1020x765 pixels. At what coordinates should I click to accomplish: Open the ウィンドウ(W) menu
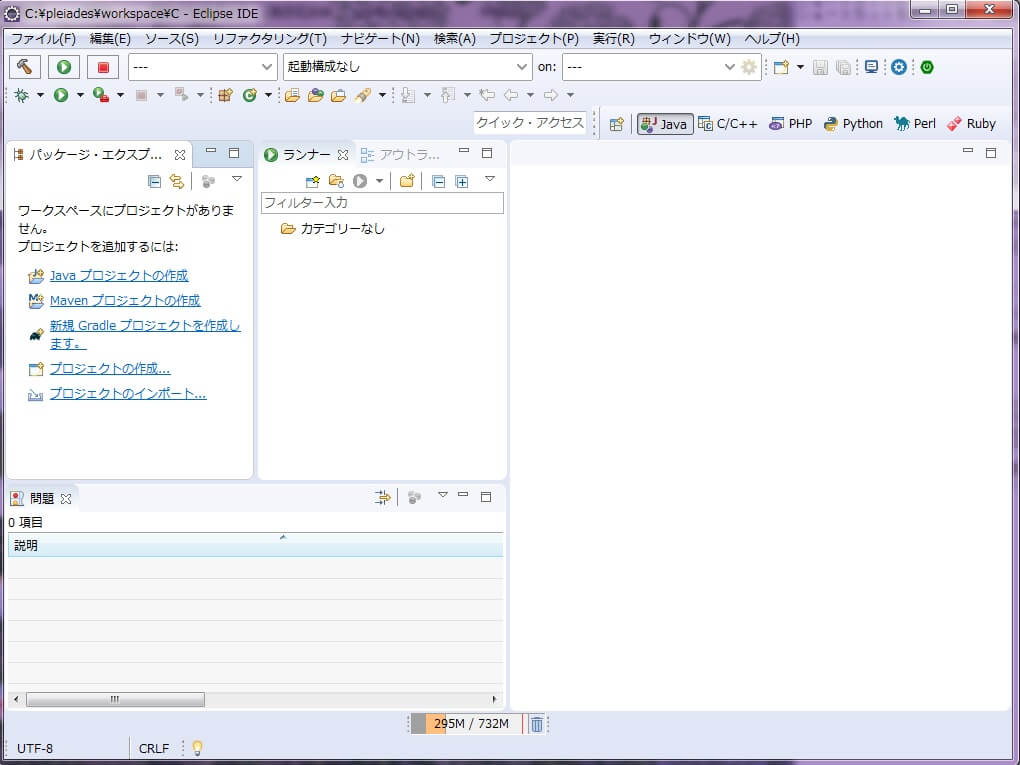point(690,39)
